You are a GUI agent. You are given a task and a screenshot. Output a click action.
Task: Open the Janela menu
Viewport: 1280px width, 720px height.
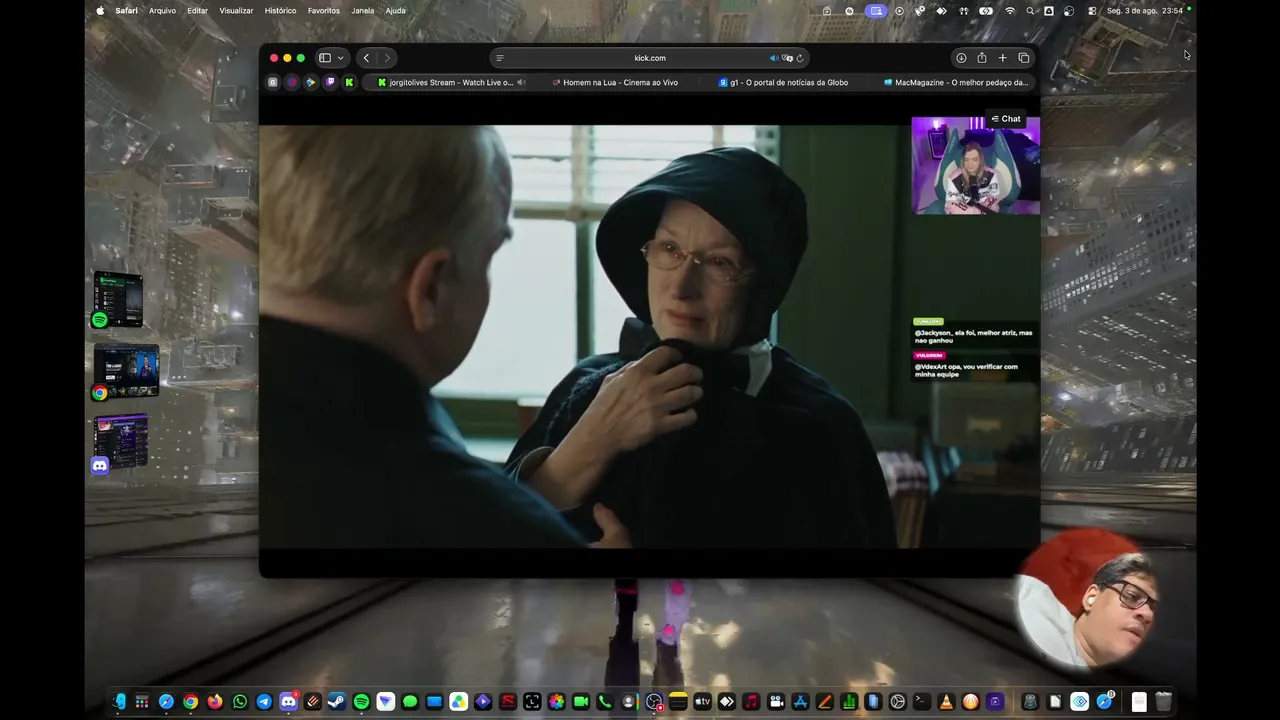[x=363, y=11]
